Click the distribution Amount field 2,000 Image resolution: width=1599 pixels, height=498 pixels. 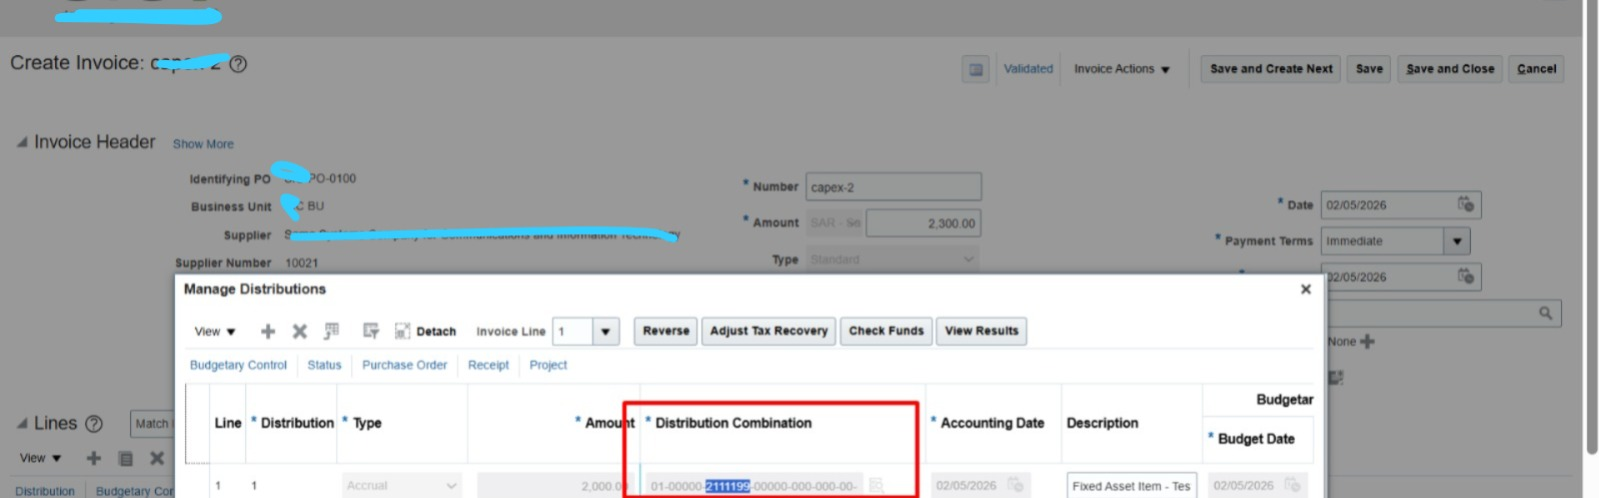[x=553, y=486]
